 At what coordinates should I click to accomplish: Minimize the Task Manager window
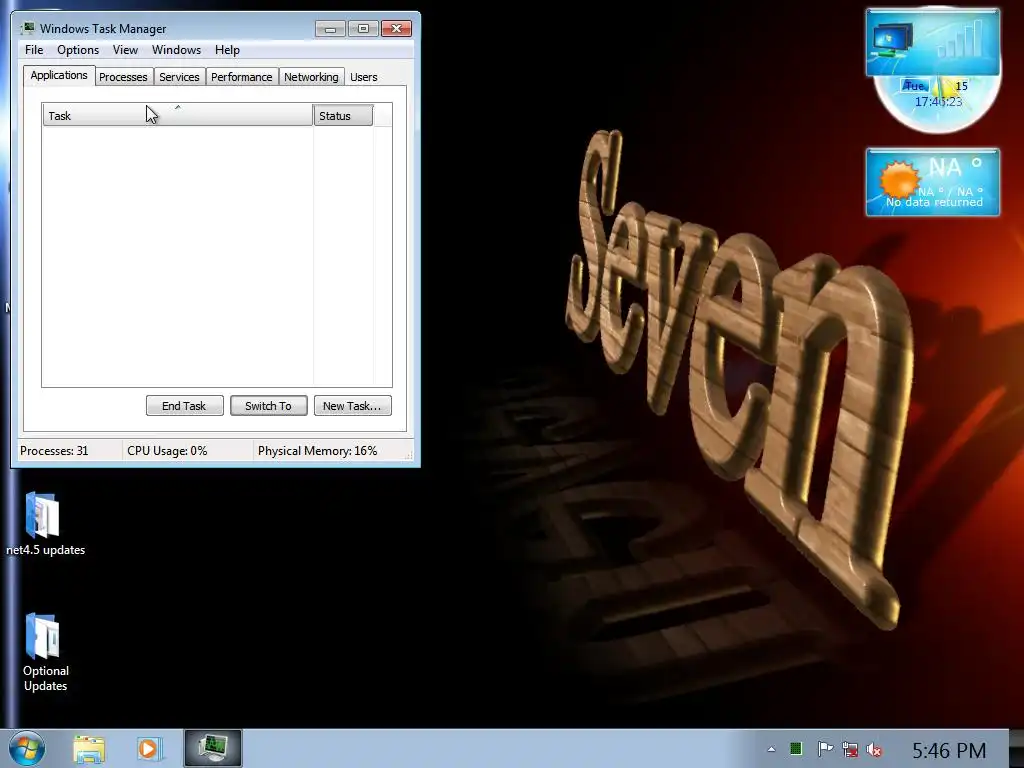(x=330, y=28)
